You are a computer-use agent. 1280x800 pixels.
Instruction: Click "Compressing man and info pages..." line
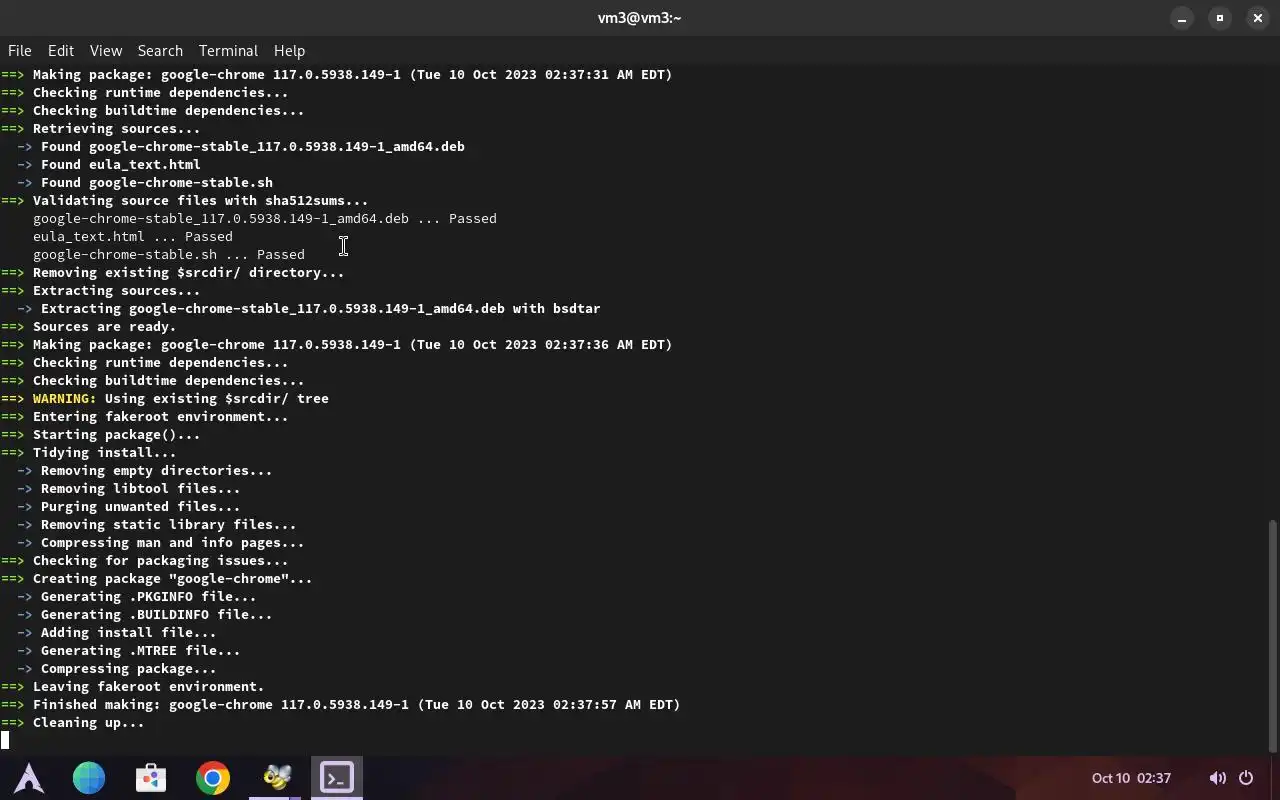[172, 542]
